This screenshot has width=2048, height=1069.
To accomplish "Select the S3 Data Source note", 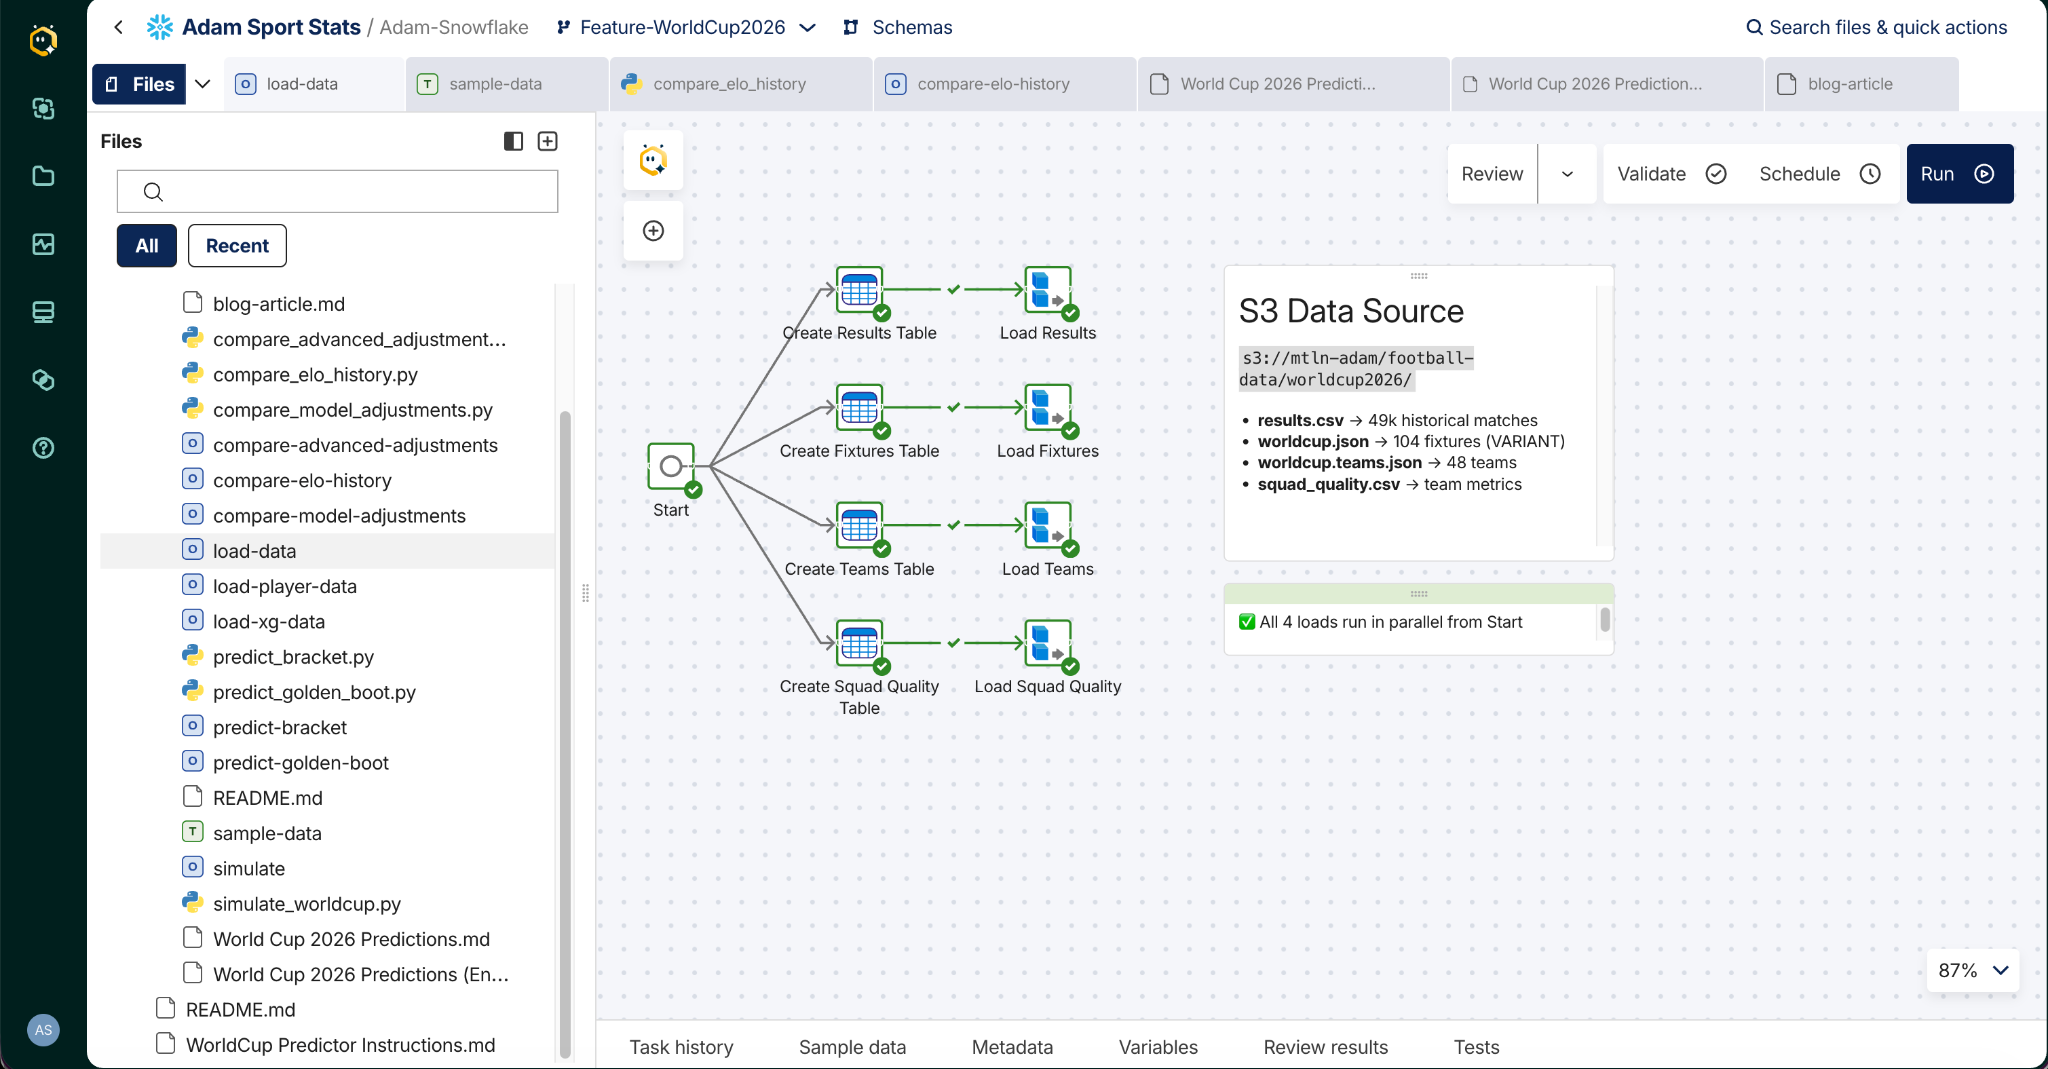I will 1418,412.
